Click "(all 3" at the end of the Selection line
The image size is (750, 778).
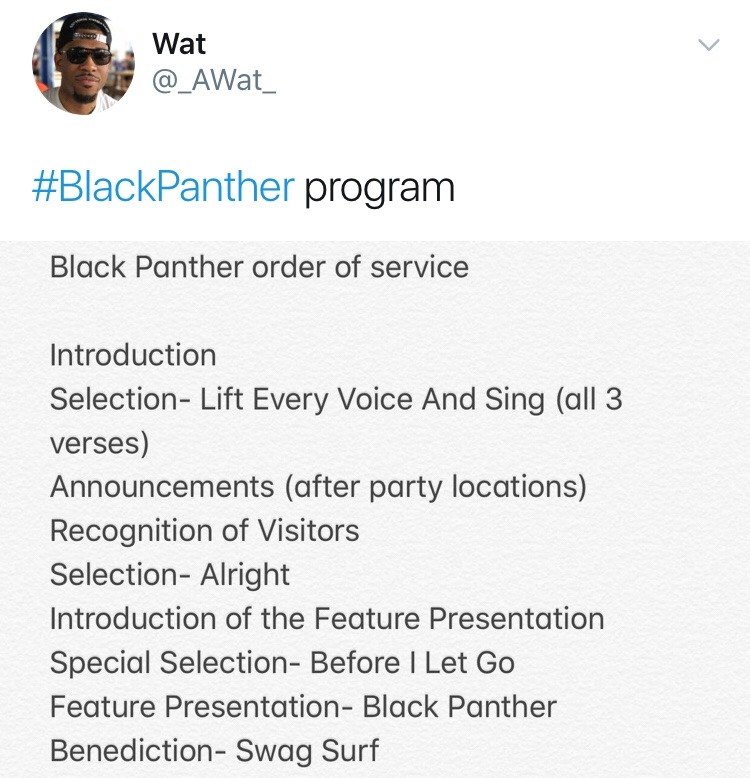click(x=587, y=399)
